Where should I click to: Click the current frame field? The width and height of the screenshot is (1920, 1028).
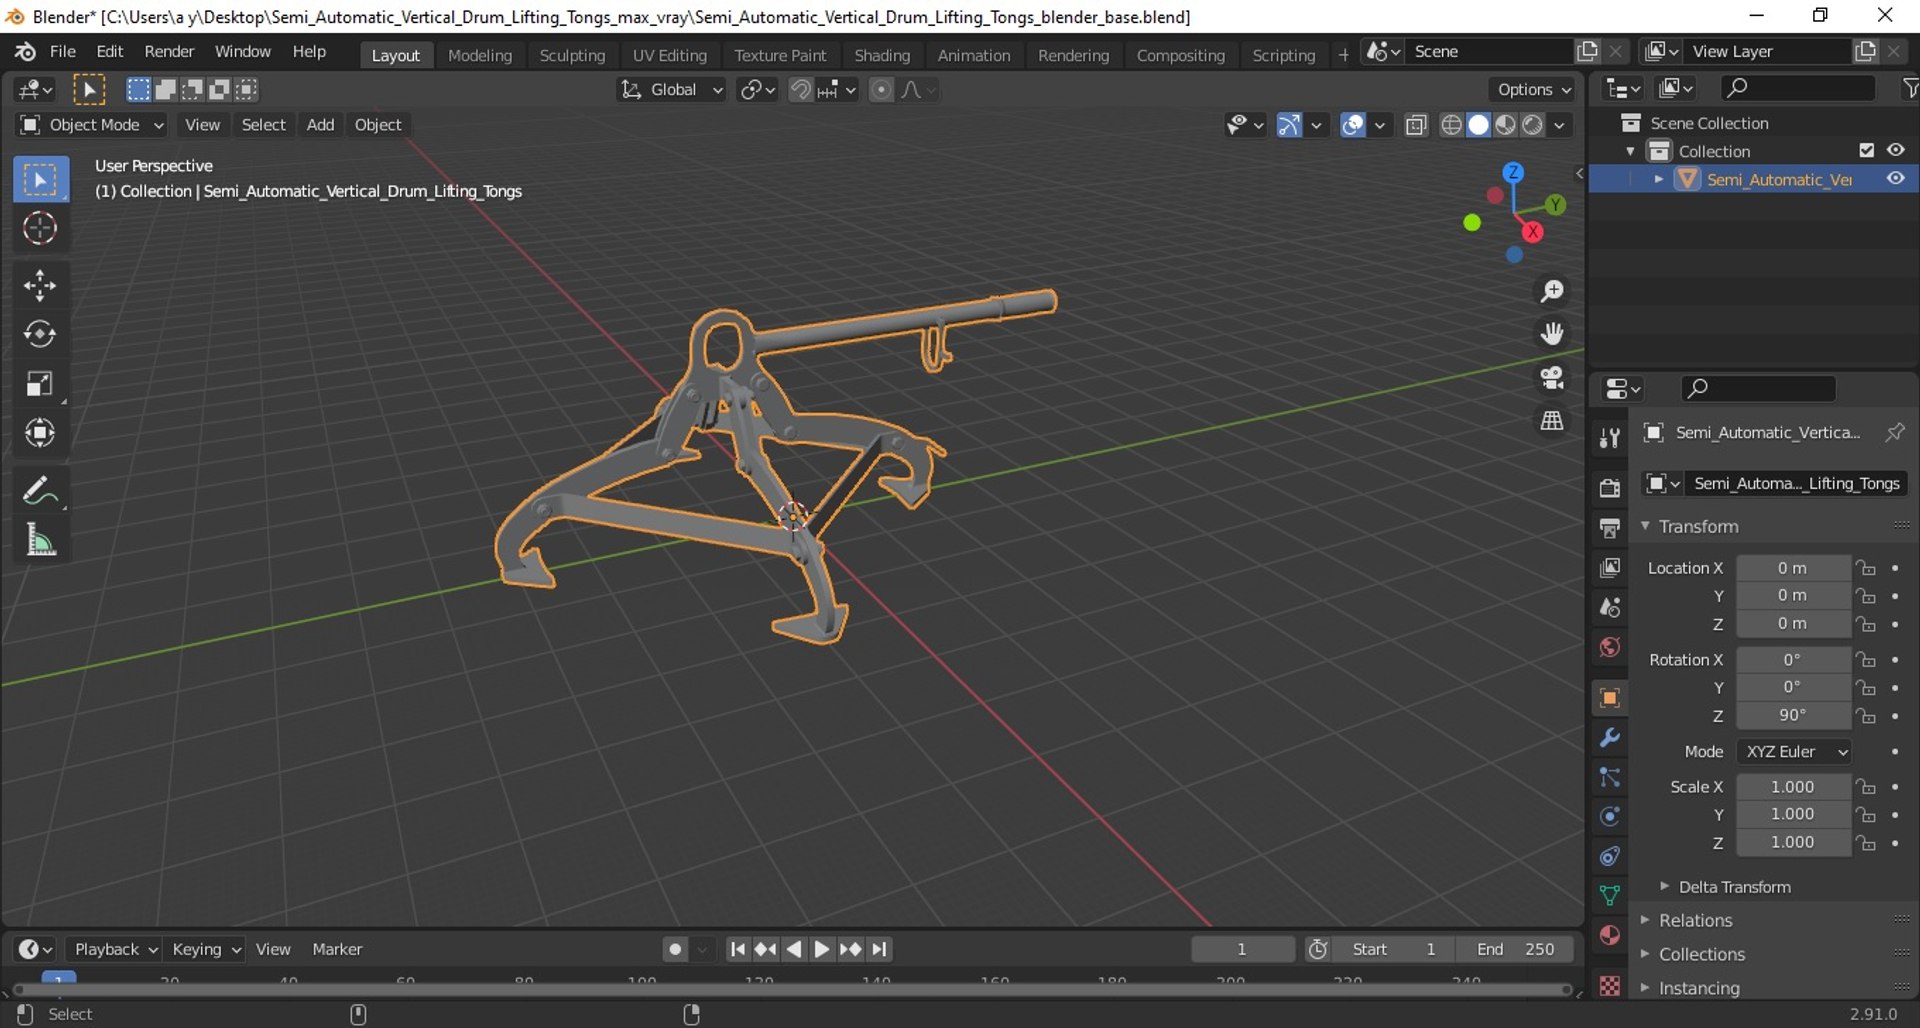coord(1242,949)
